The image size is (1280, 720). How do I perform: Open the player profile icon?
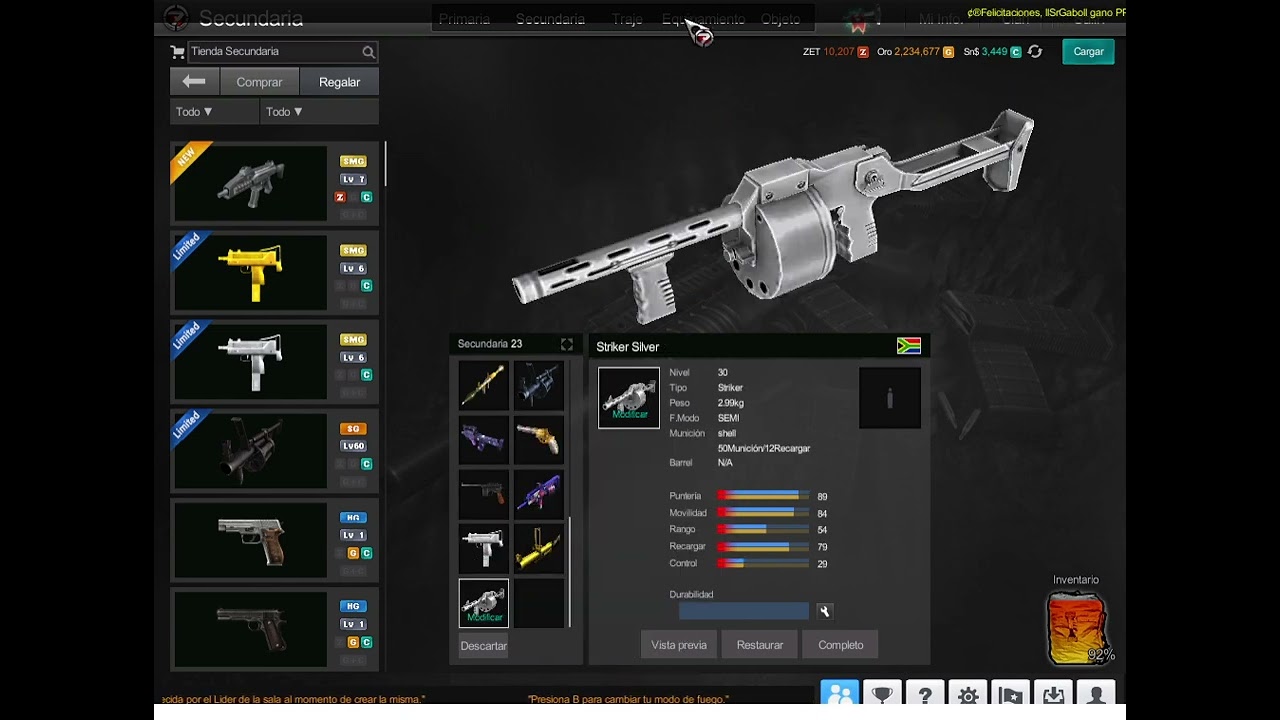point(1097,693)
